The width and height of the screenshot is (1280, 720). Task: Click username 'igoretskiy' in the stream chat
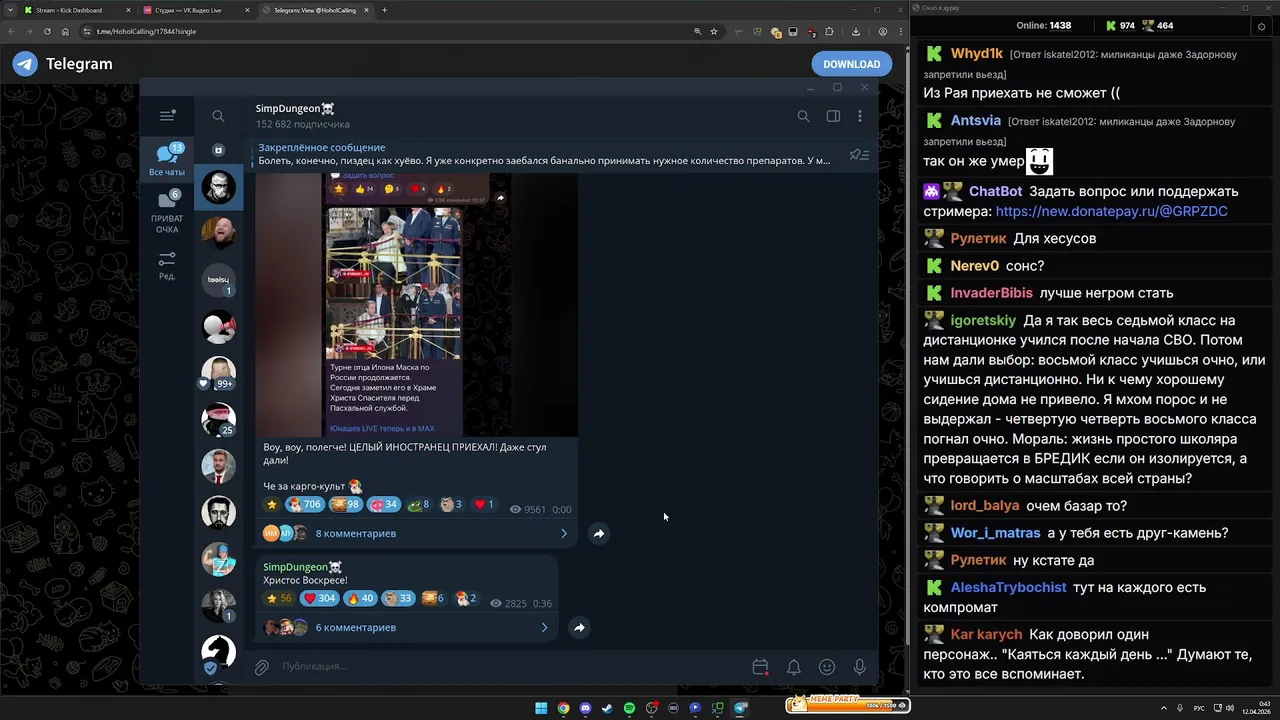[984, 321]
